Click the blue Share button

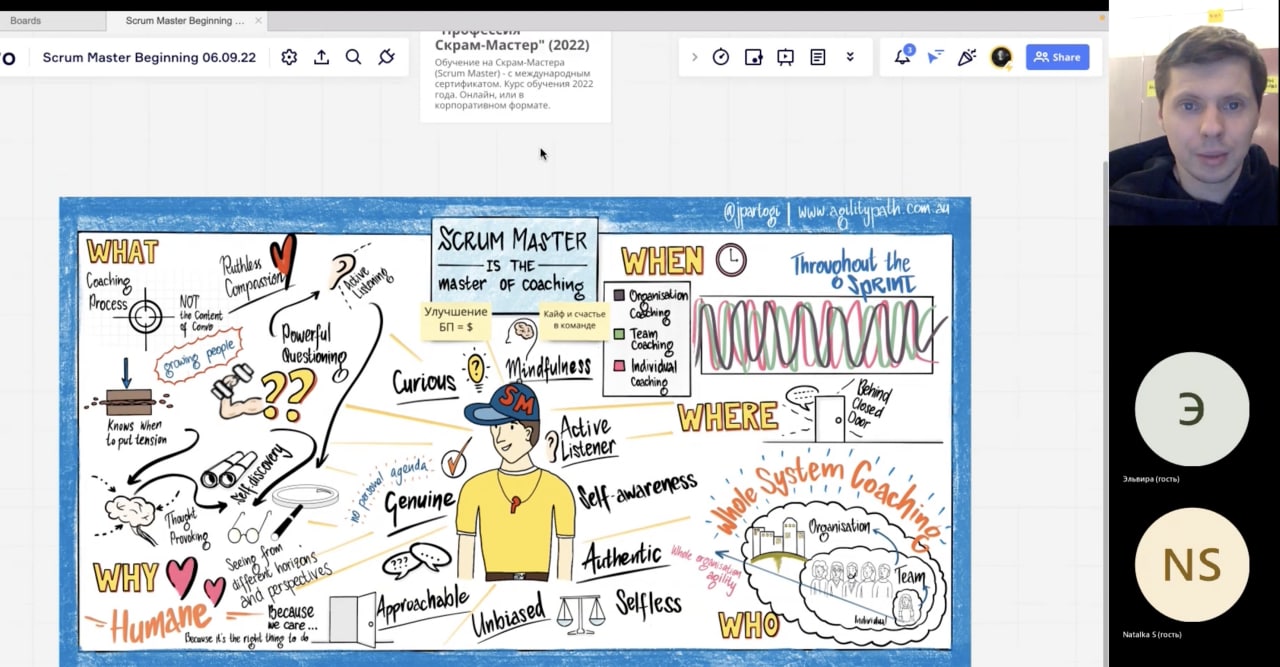(x=1057, y=57)
